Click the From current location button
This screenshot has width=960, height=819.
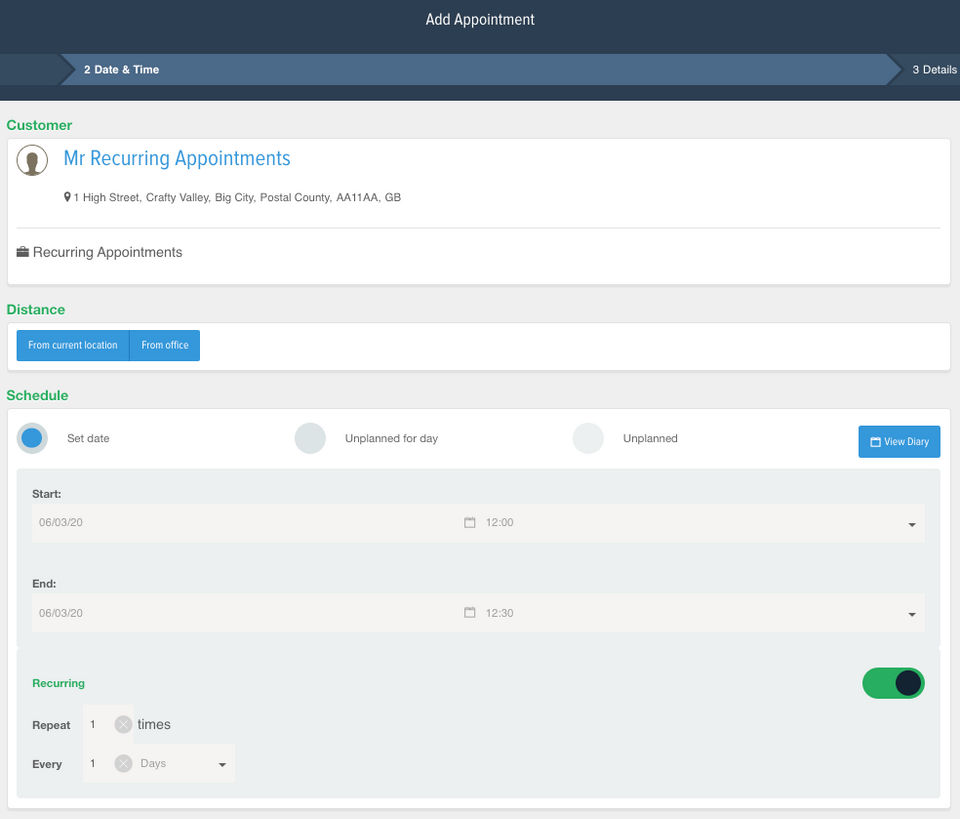point(73,345)
